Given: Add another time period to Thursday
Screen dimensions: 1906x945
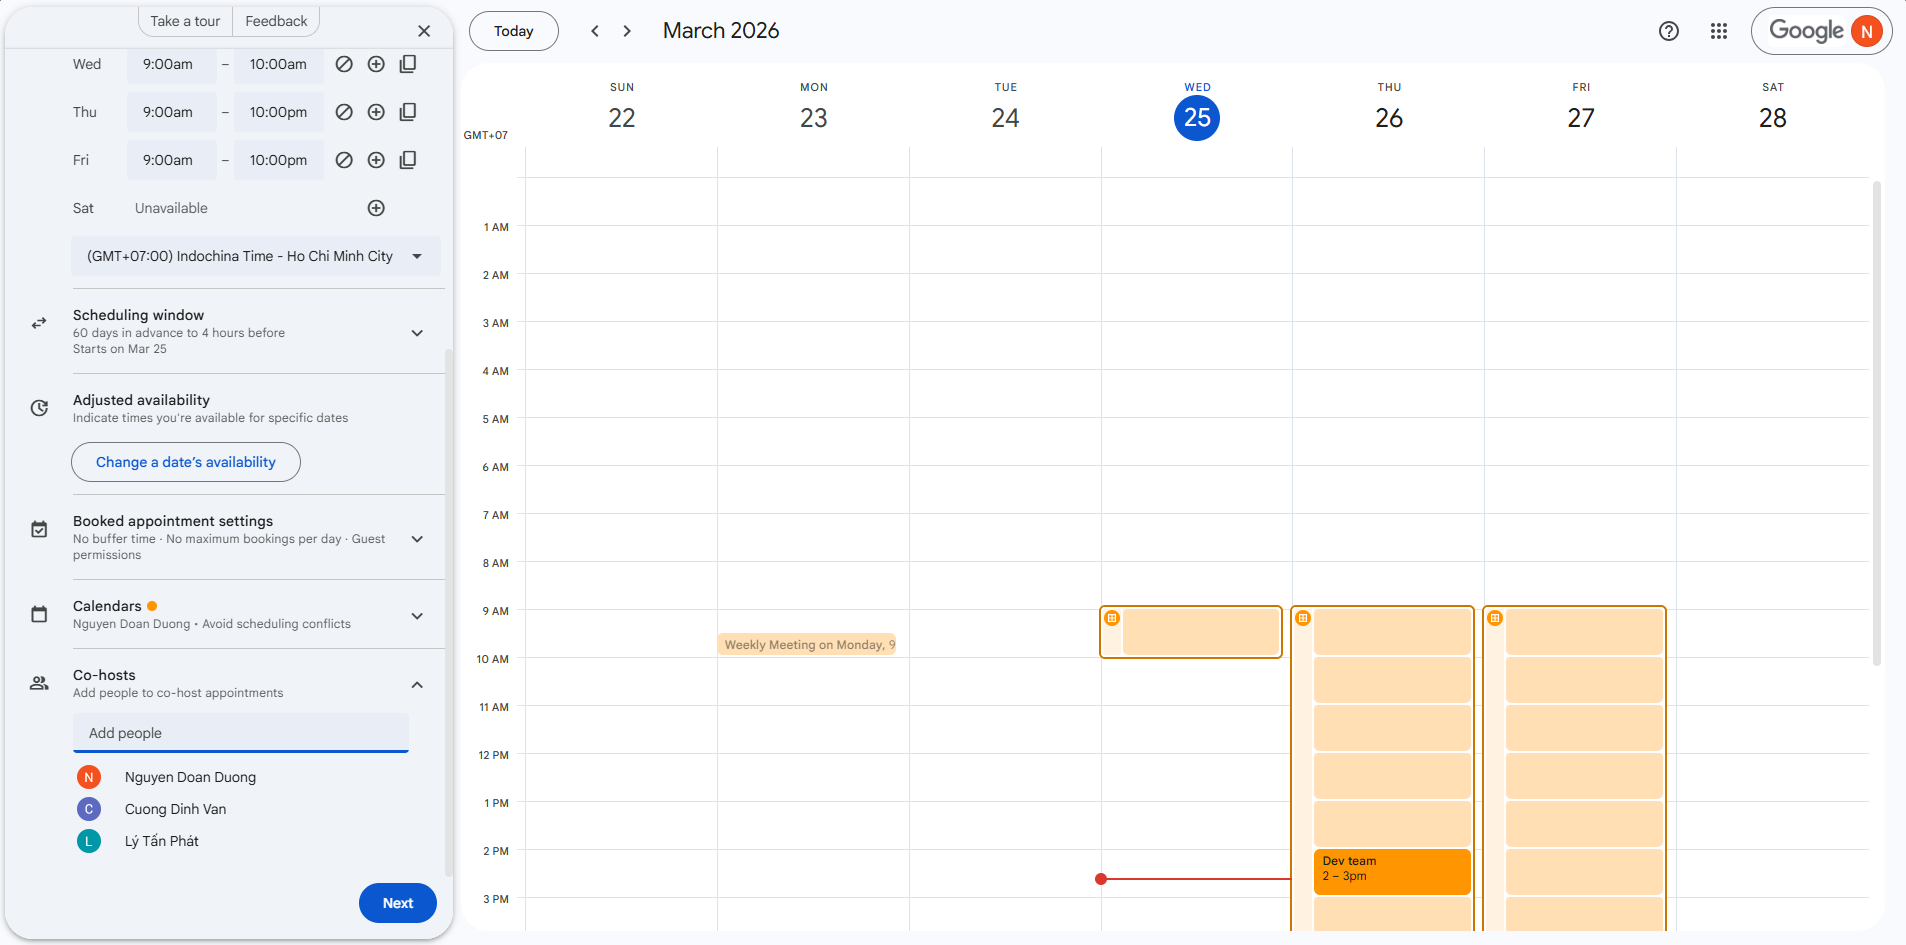Looking at the screenshot, I should (376, 112).
